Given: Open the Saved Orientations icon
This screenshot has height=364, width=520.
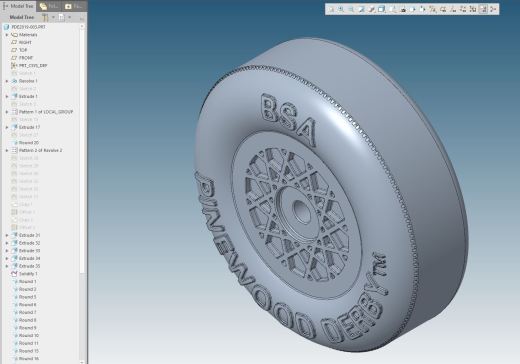Looking at the screenshot, I should [x=393, y=9].
